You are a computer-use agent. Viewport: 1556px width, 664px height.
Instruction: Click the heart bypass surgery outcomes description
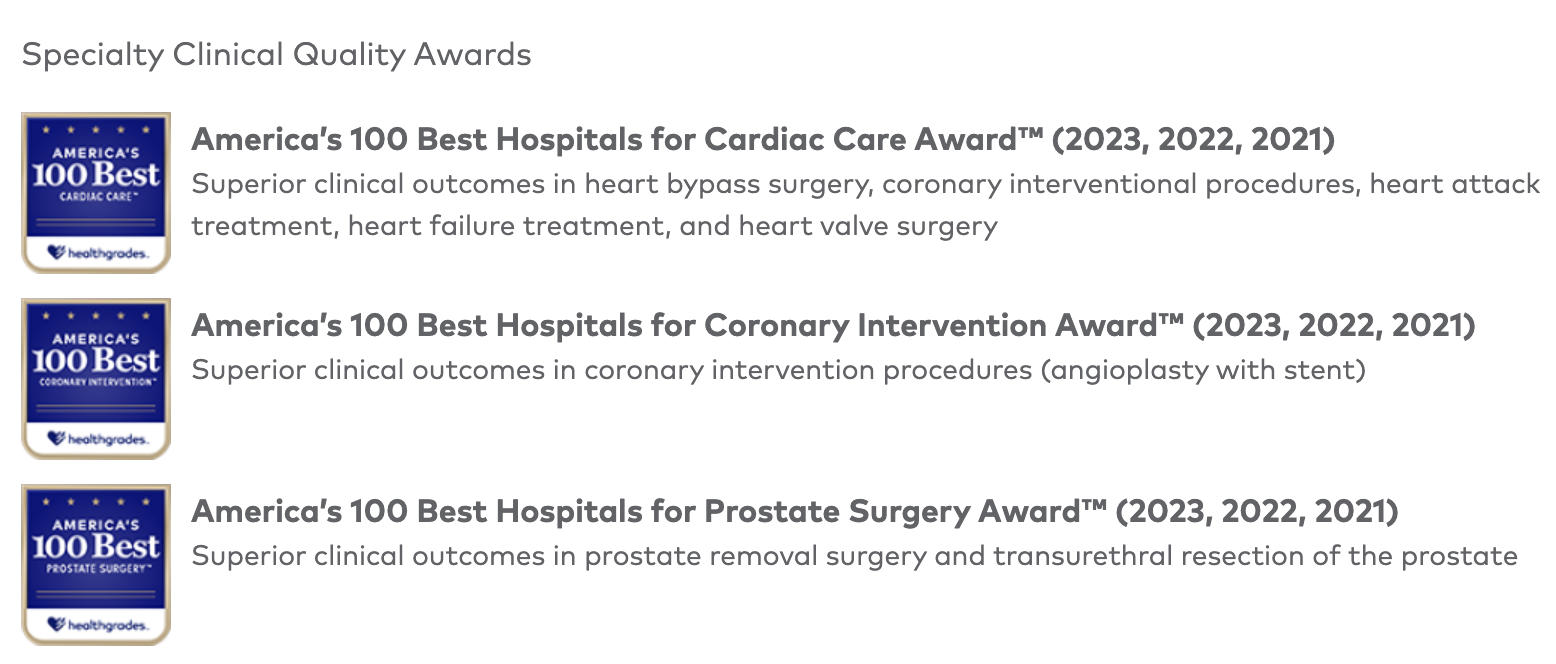866,205
